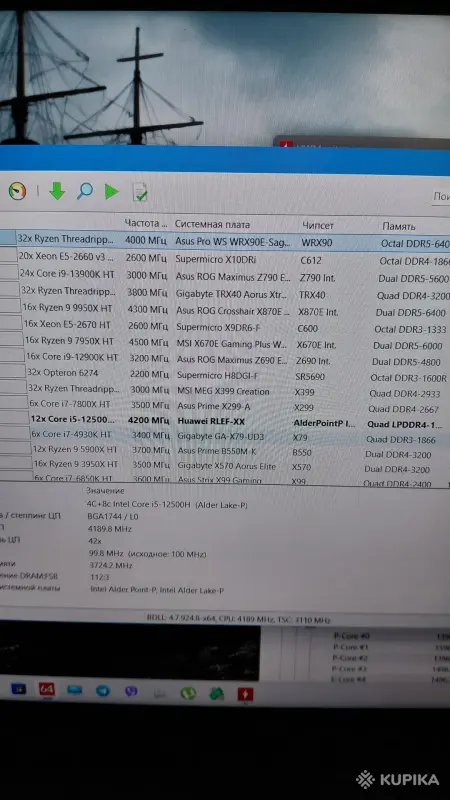The image size is (450, 800).
Task: Open AIDA64 red '64' taskbar icon
Action: (x=46, y=689)
